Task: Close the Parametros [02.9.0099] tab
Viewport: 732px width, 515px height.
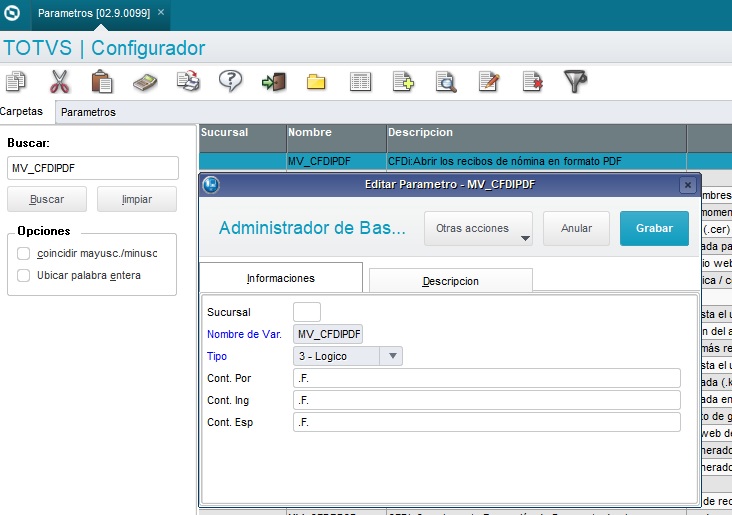Action: point(161,13)
